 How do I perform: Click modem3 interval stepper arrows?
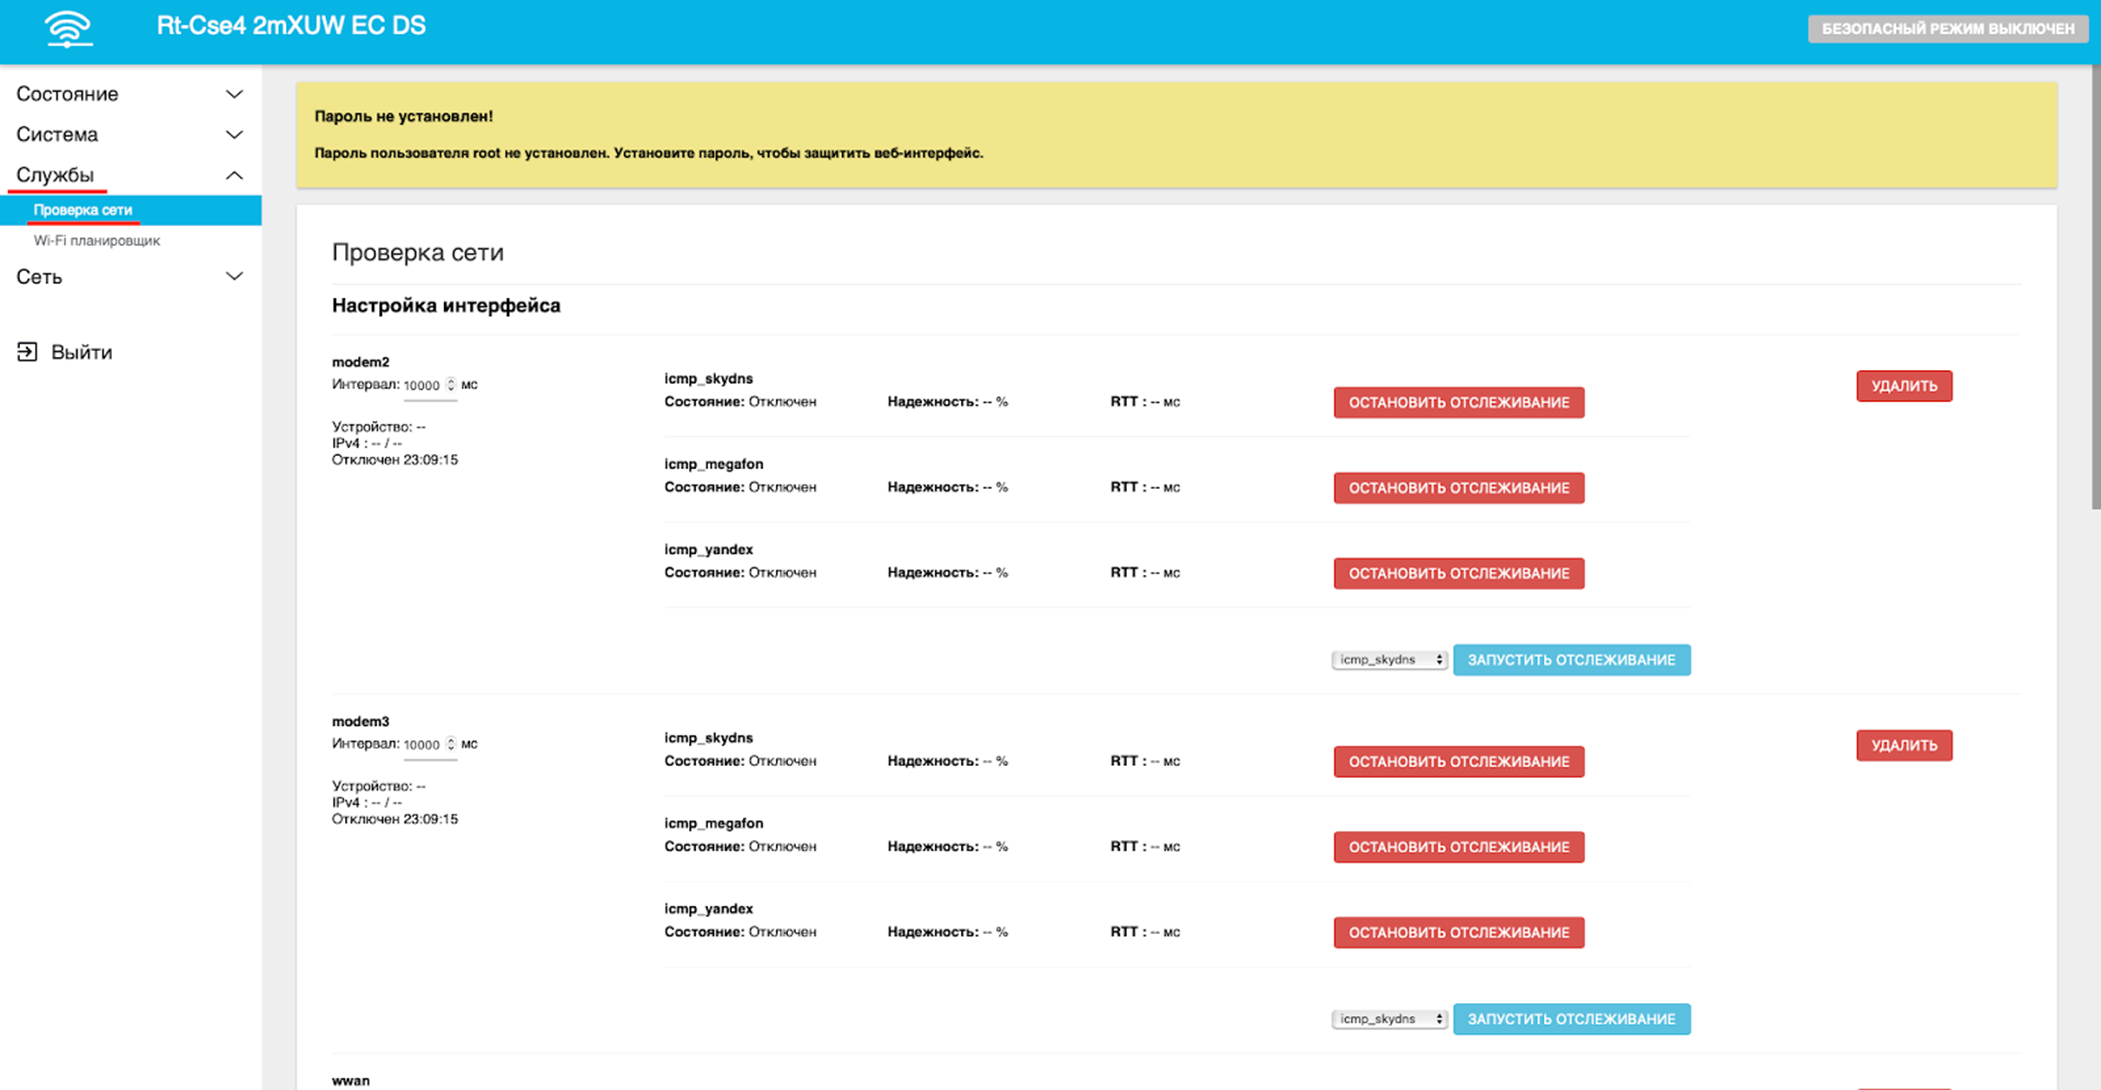[x=451, y=744]
